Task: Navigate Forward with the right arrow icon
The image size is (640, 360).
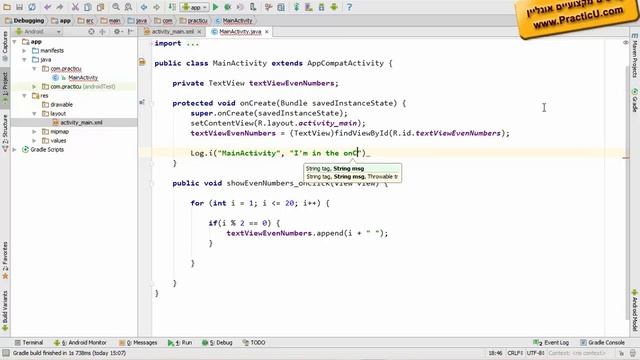Action: [x=156, y=7]
